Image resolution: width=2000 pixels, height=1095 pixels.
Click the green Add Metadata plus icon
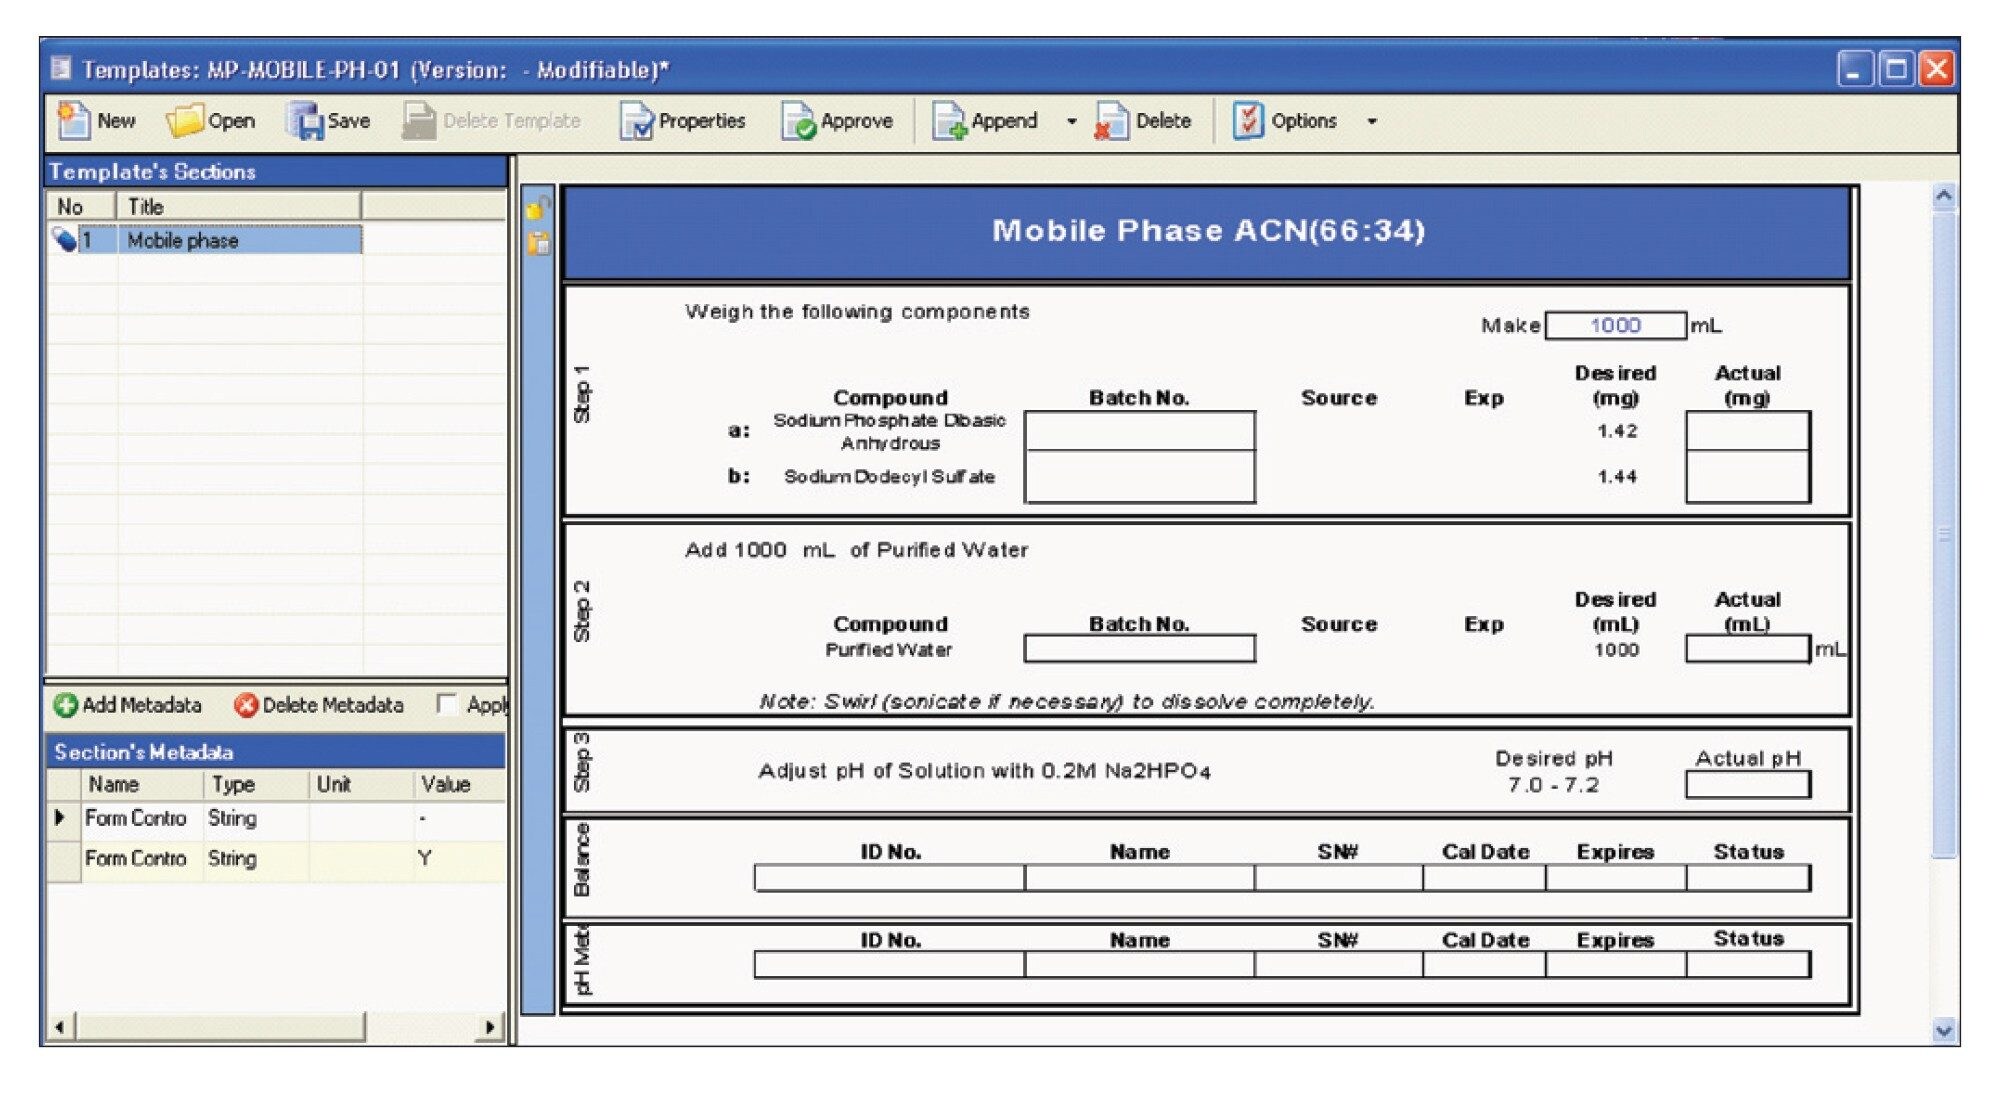pos(66,705)
